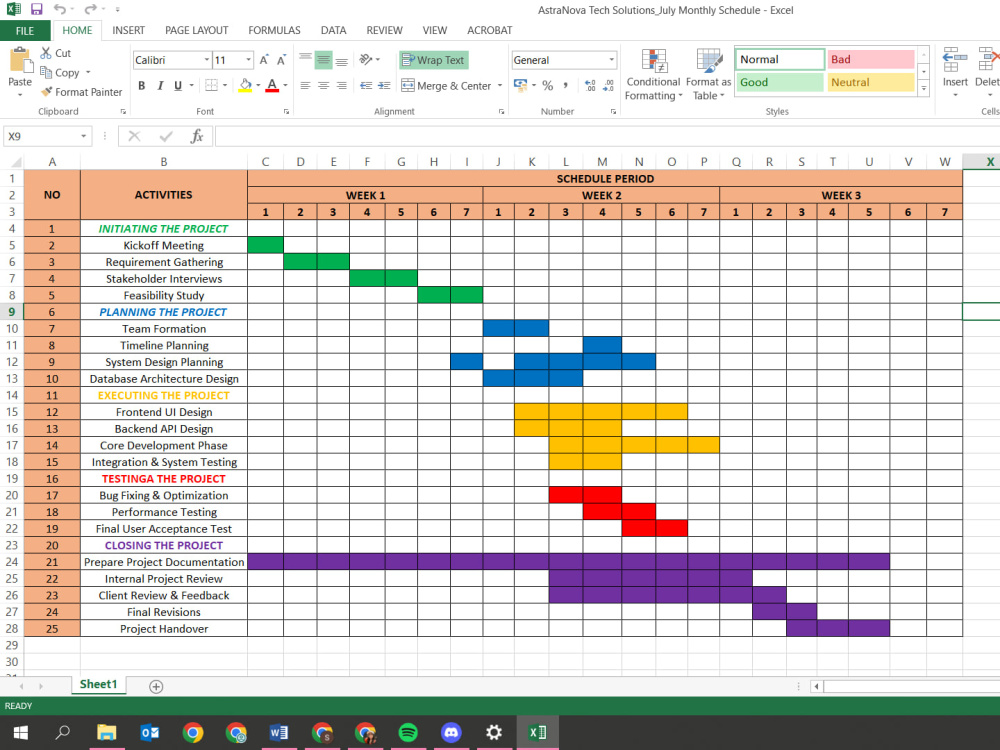Click the Insert cells icon
This screenshot has height=750, width=1000.
pos(955,59)
